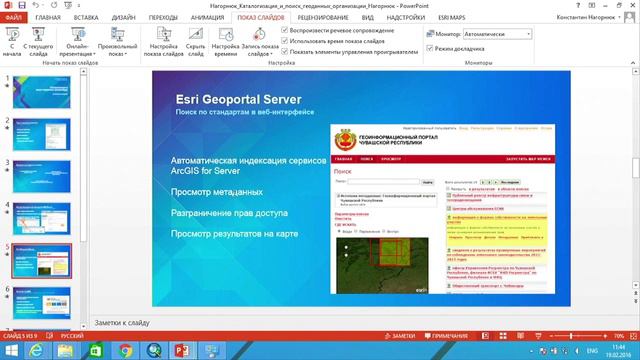Open Online presentation option

(x=78, y=42)
